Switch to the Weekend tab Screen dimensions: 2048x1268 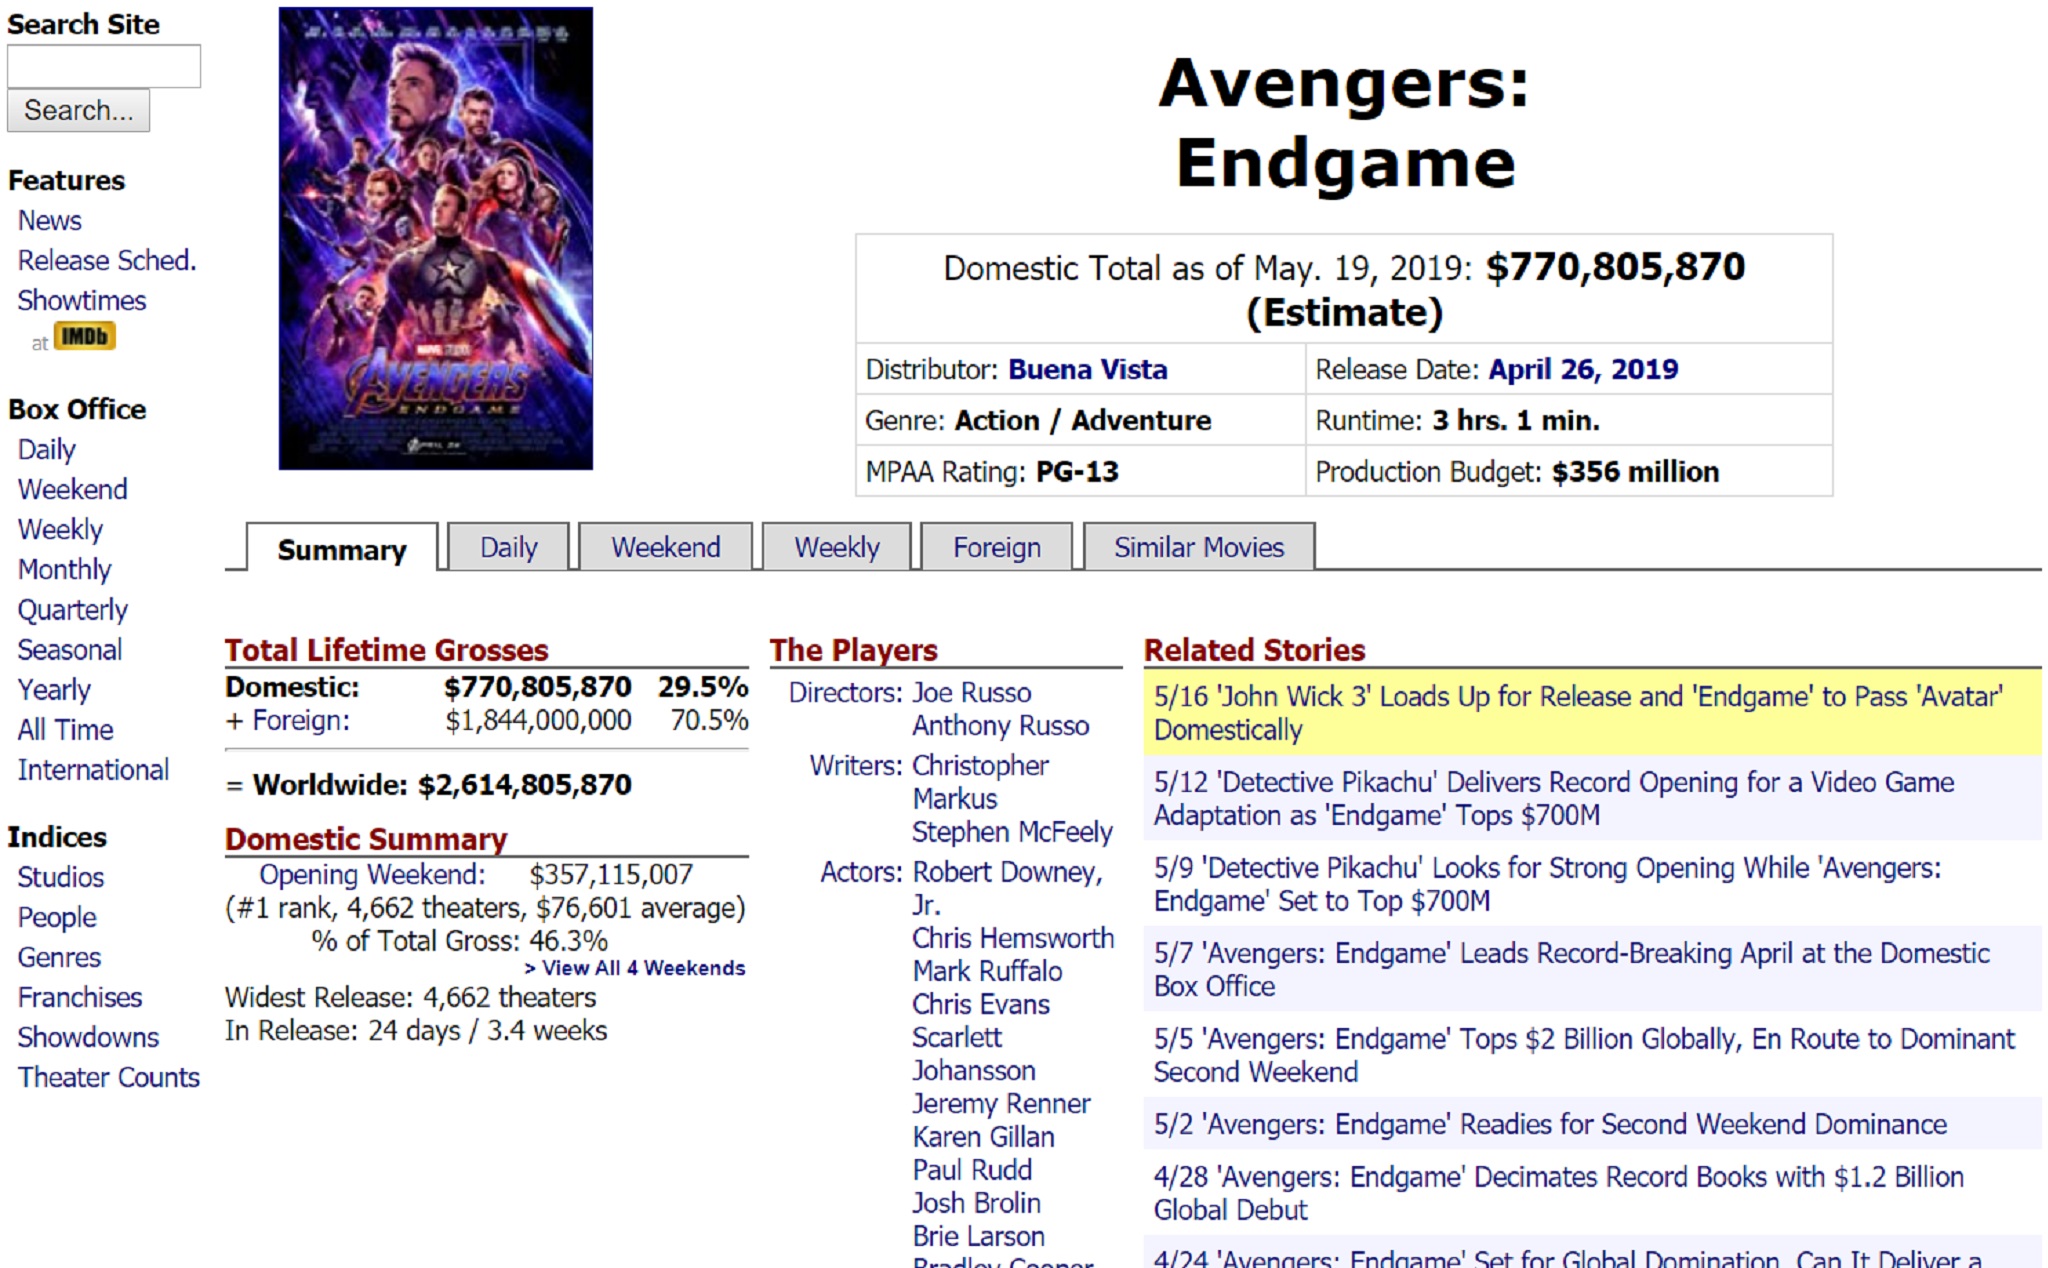click(x=666, y=547)
